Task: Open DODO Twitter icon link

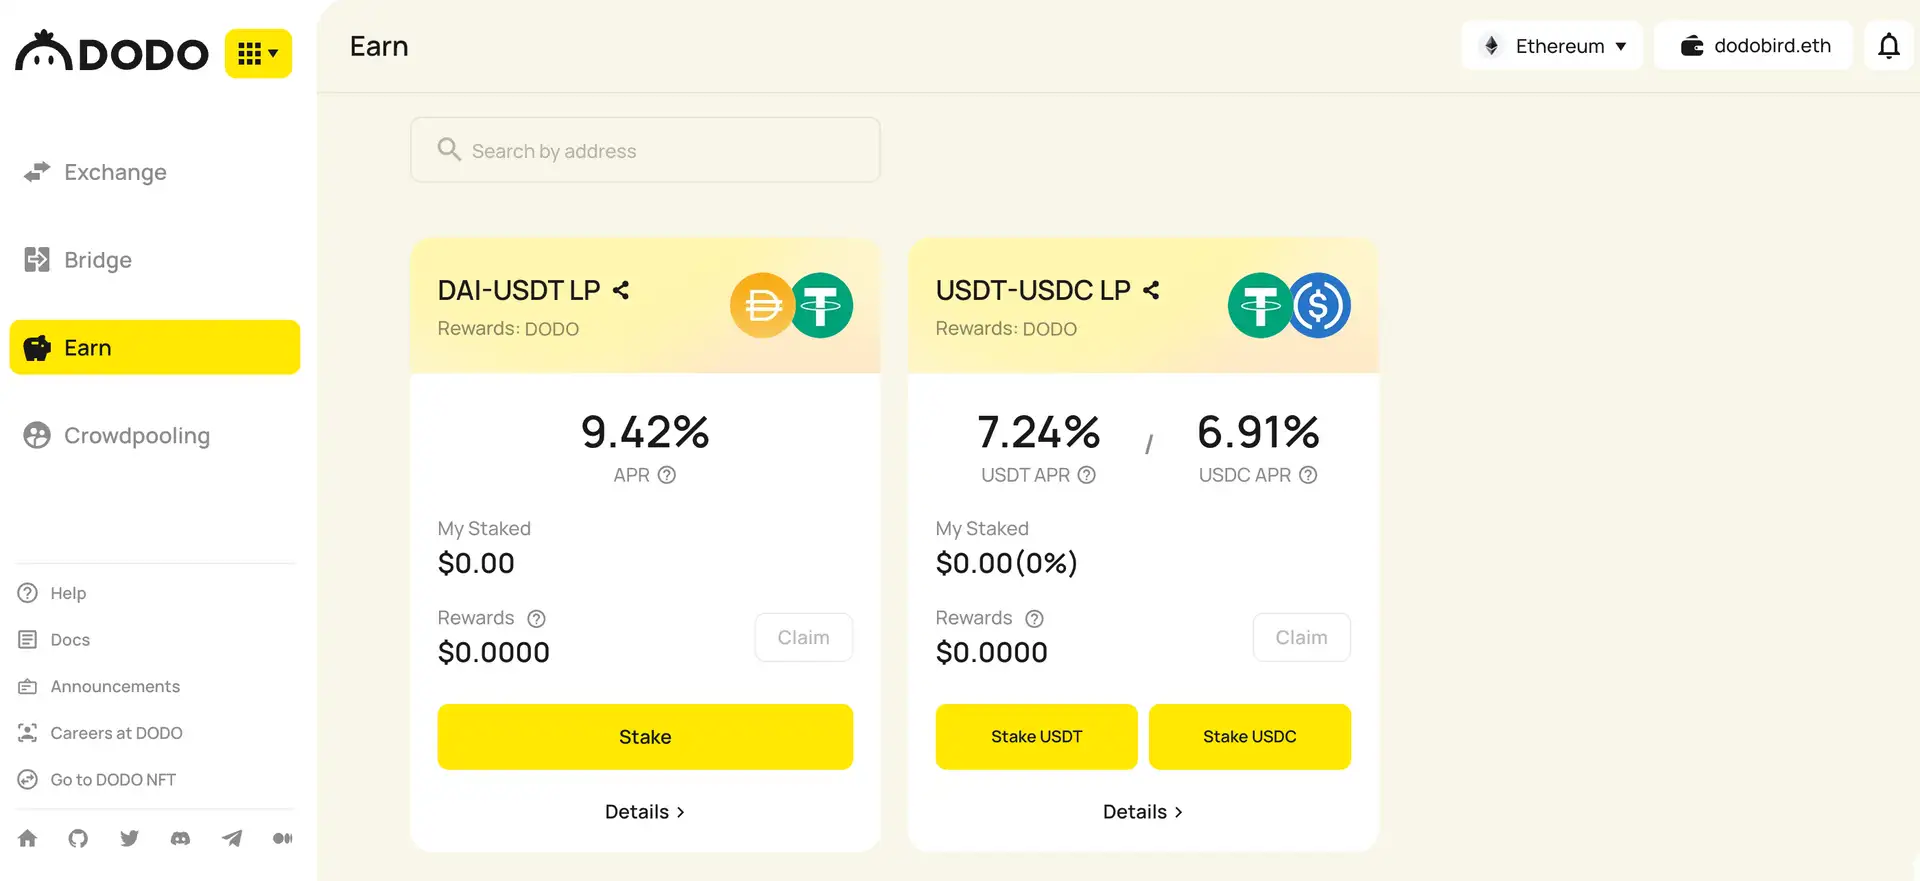Action: [129, 838]
